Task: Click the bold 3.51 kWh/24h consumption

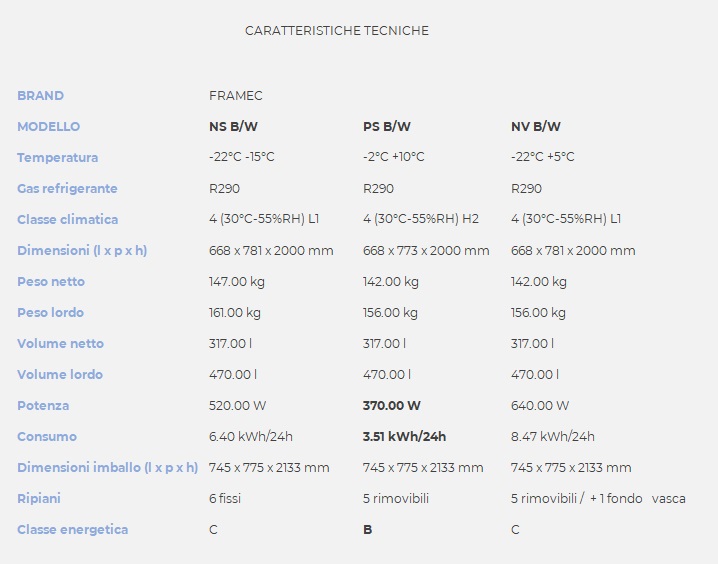Action: [404, 437]
